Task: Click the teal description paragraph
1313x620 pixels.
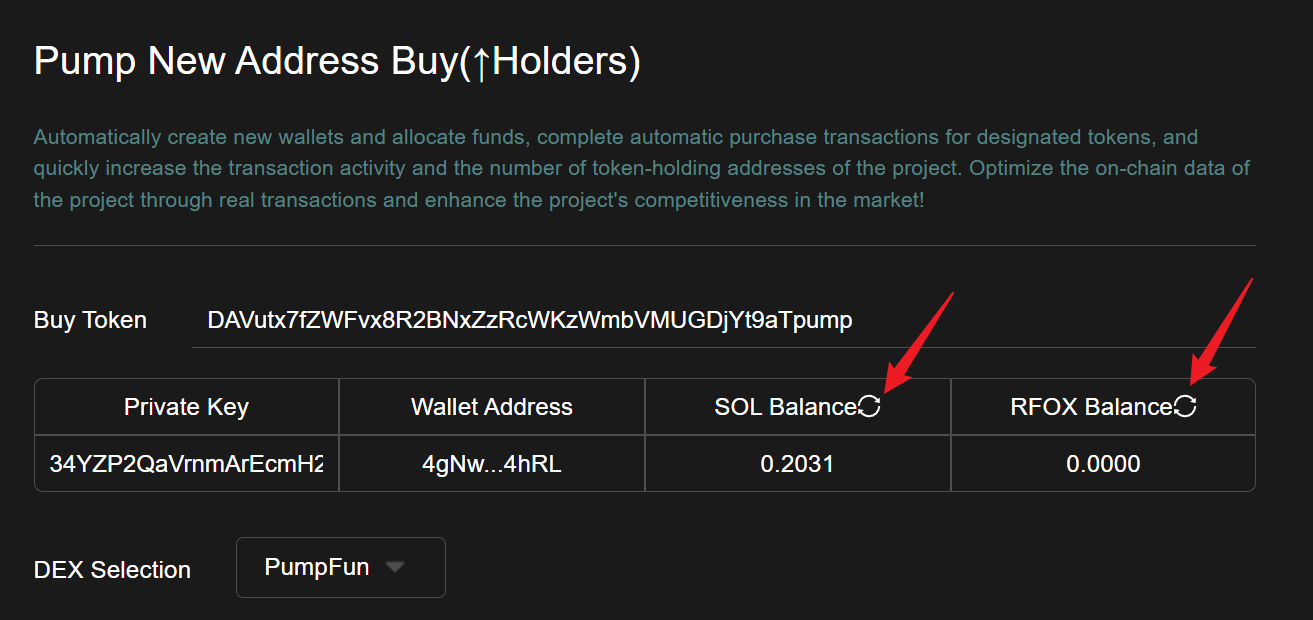Action: (x=640, y=168)
